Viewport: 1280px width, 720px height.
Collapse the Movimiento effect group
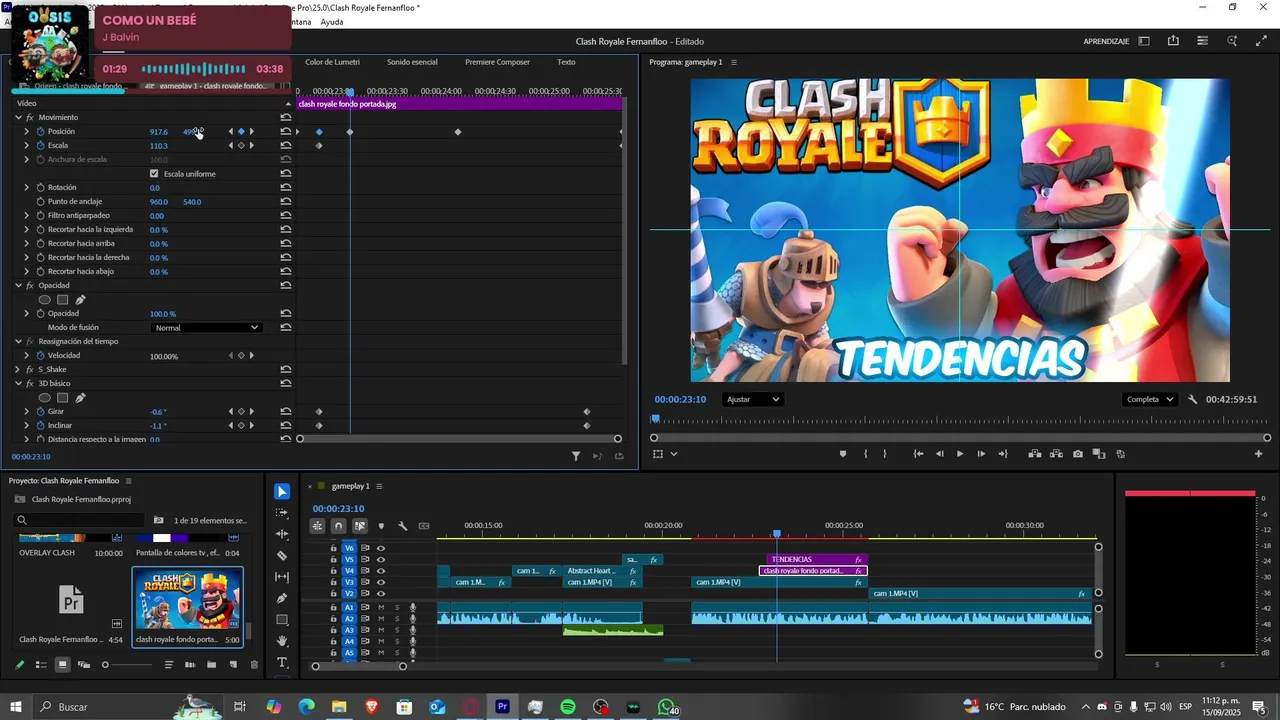(x=18, y=118)
